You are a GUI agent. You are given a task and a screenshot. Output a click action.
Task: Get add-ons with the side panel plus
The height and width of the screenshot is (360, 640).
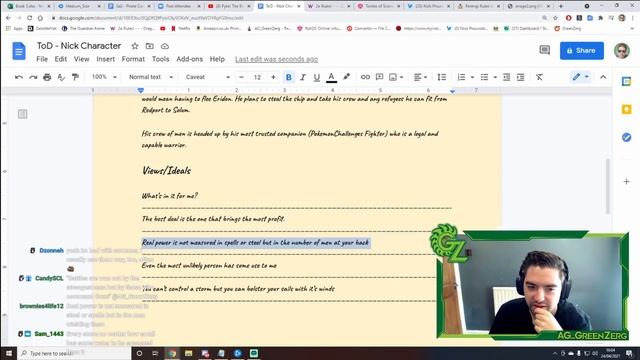click(626, 181)
